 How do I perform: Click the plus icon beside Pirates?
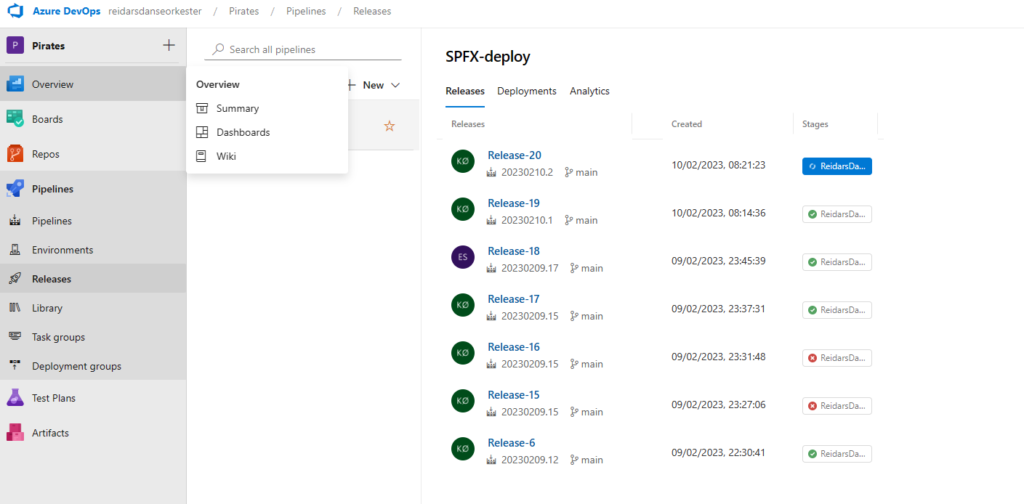[168, 45]
